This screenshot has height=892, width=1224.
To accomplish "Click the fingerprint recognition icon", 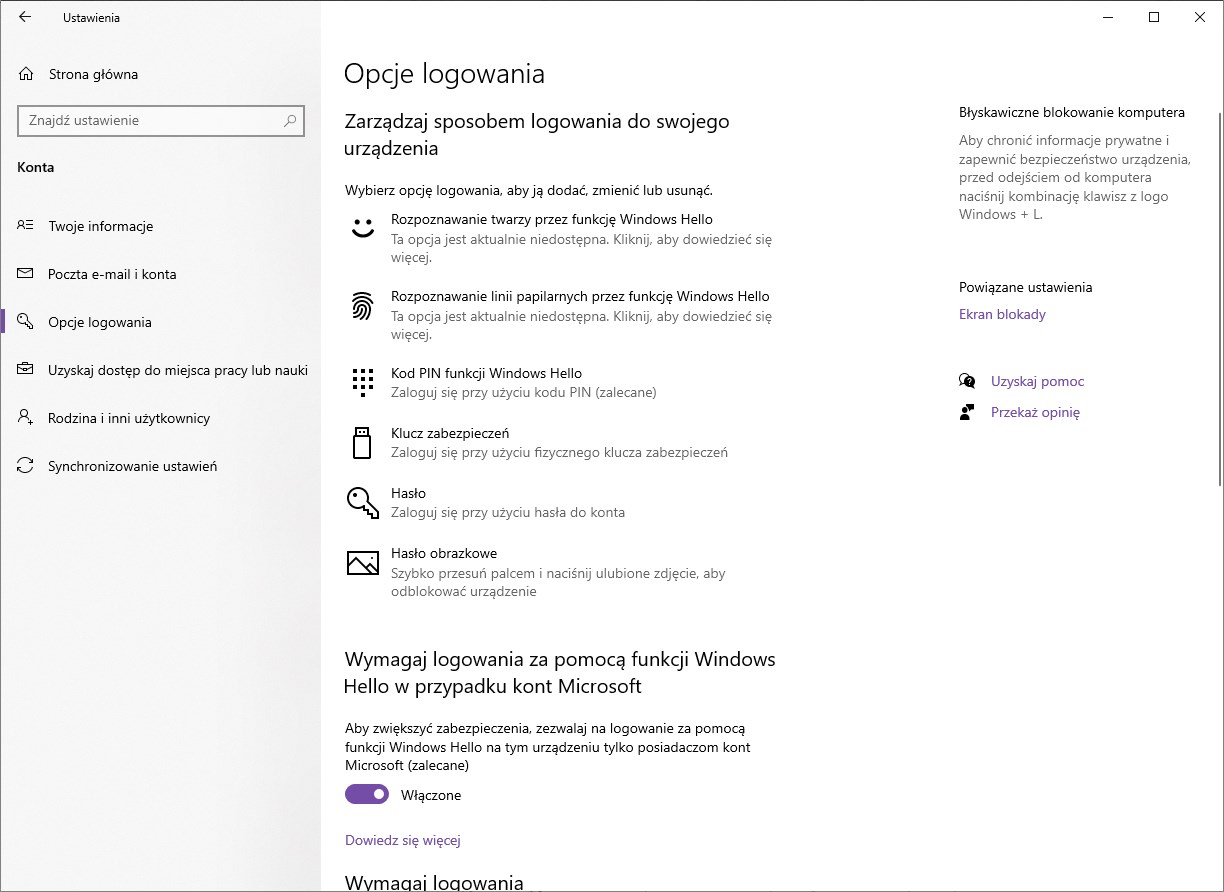I will (x=362, y=305).
